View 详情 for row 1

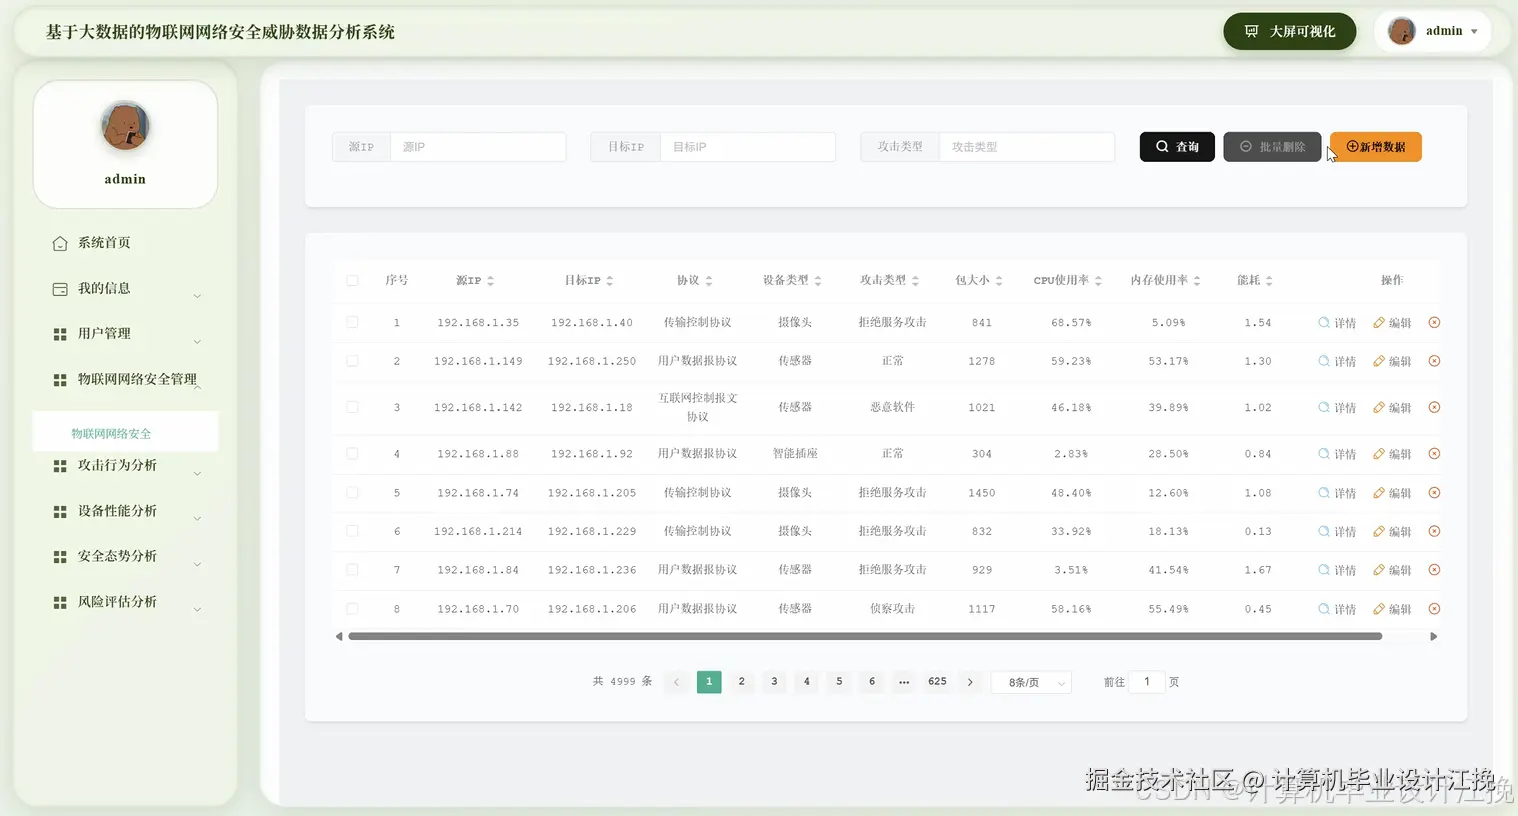point(1337,323)
